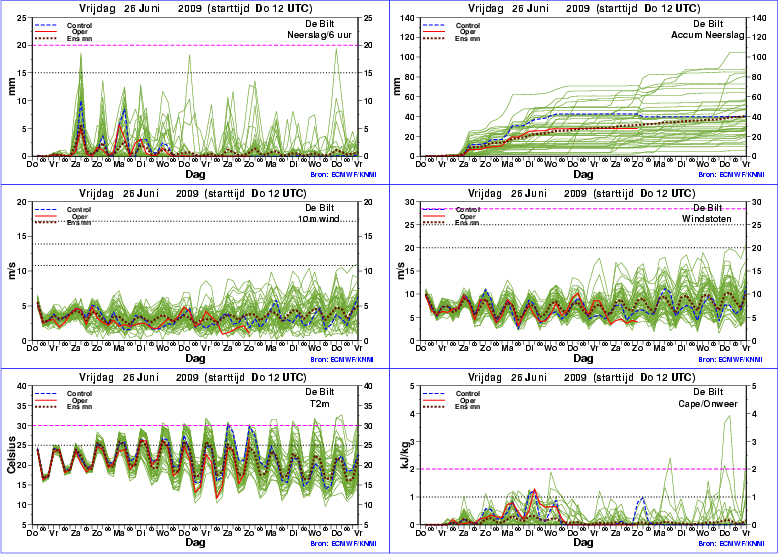Click 'De Bilt' label in Cape/Onweer chart
The width and height of the screenshot is (778, 554).
pyautogui.click(x=708, y=392)
